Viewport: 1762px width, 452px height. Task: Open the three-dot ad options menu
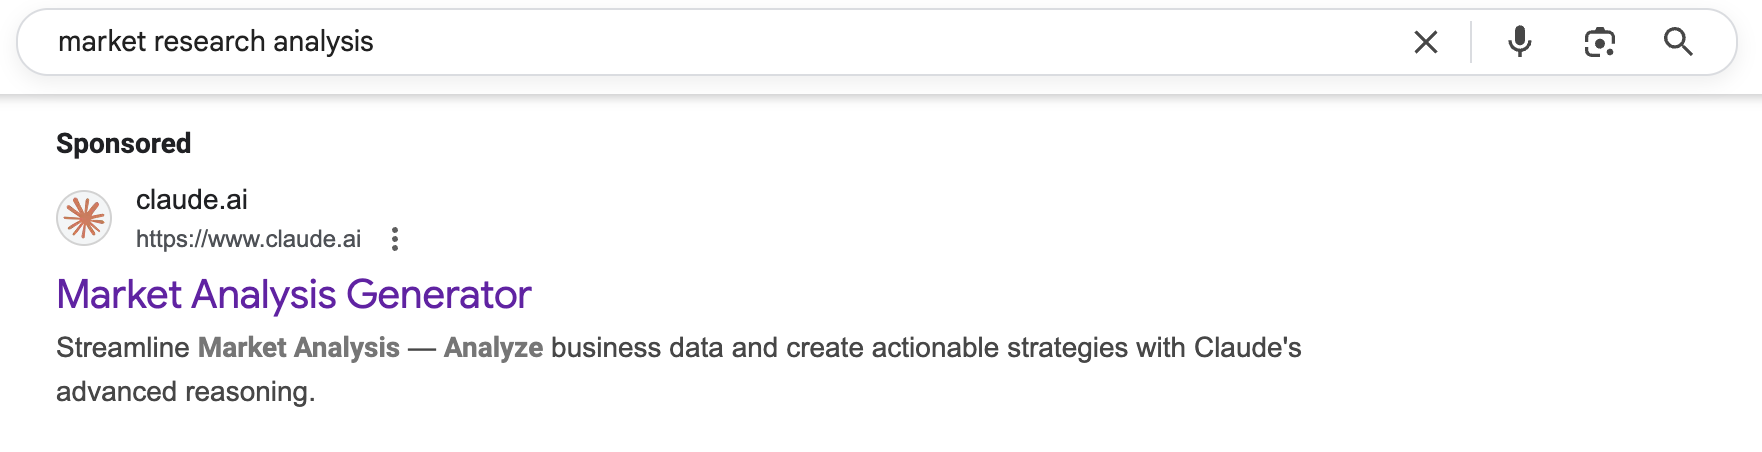coord(395,239)
